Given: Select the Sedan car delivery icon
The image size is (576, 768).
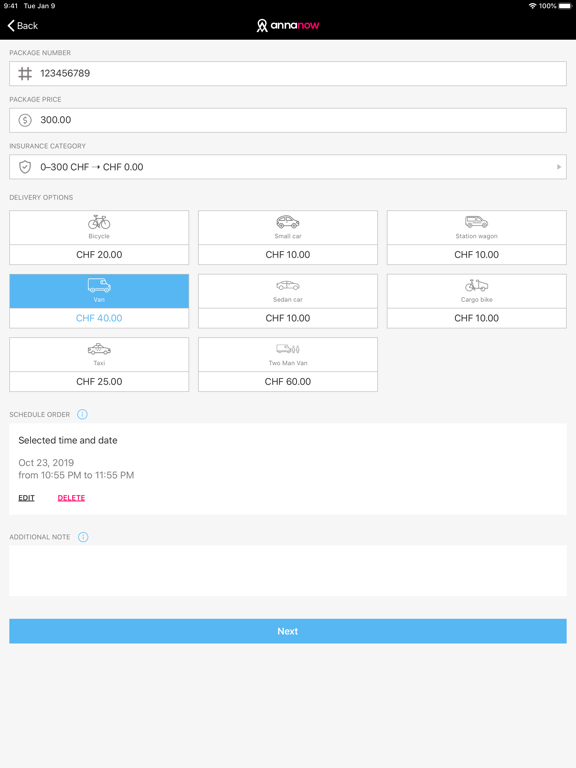Looking at the screenshot, I should click(288, 286).
